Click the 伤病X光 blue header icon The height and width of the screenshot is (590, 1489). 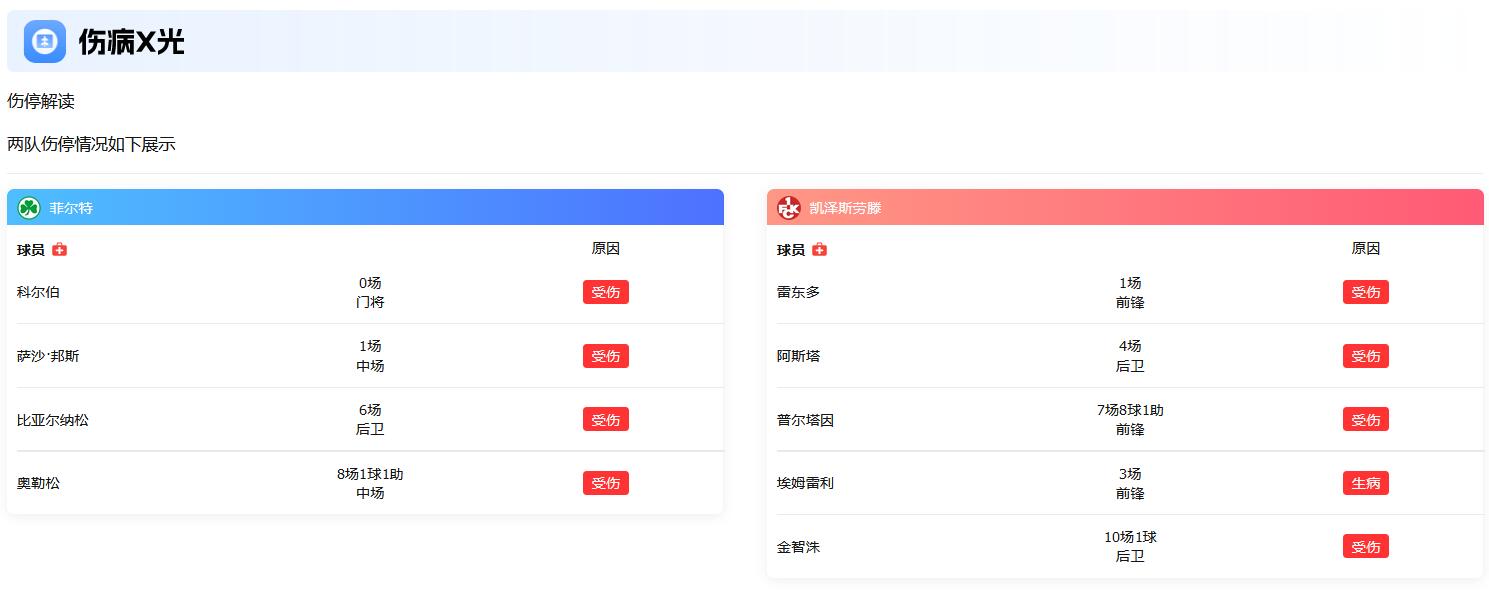44,42
